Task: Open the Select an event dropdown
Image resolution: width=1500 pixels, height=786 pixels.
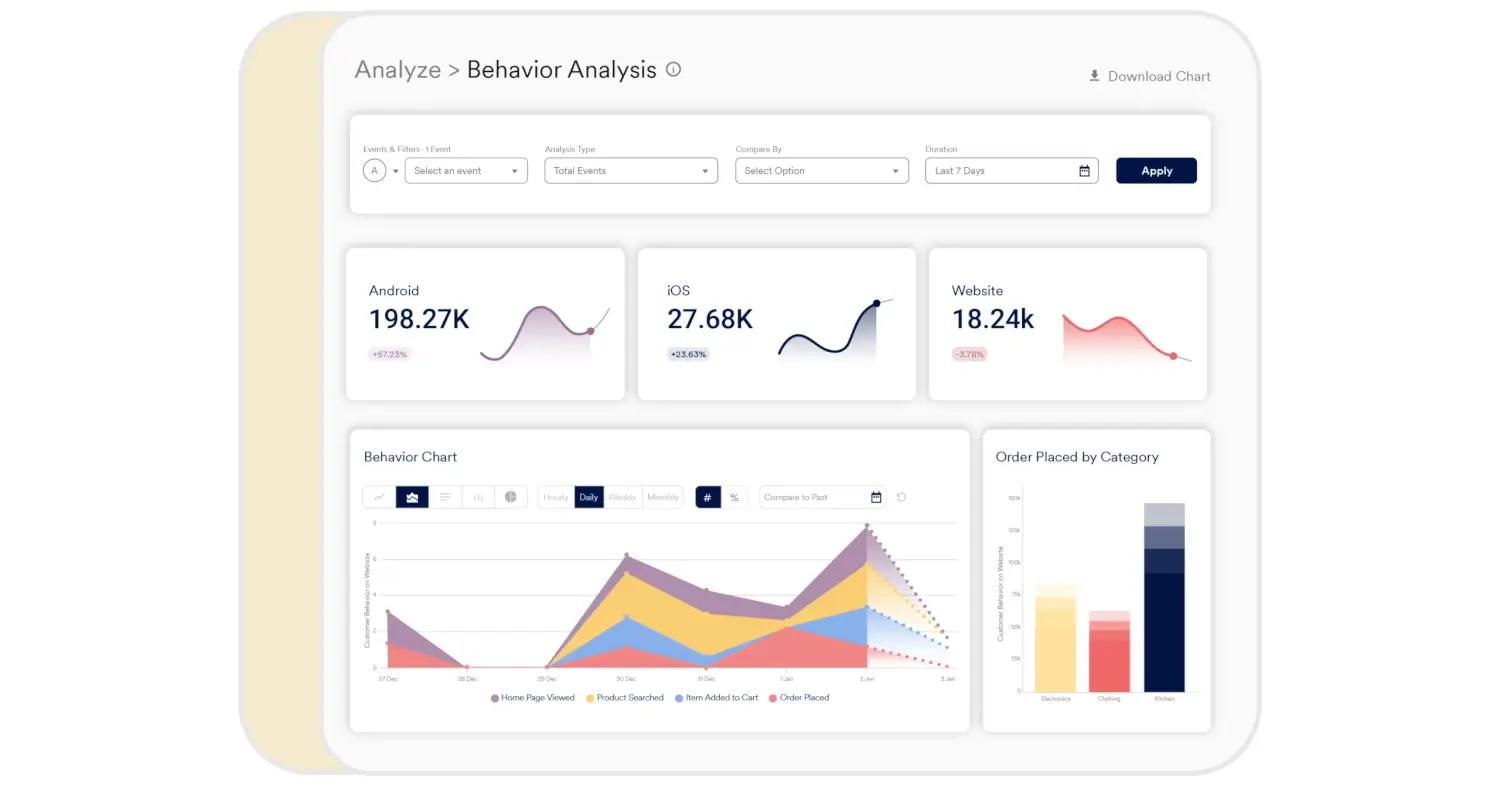Action: (x=466, y=171)
